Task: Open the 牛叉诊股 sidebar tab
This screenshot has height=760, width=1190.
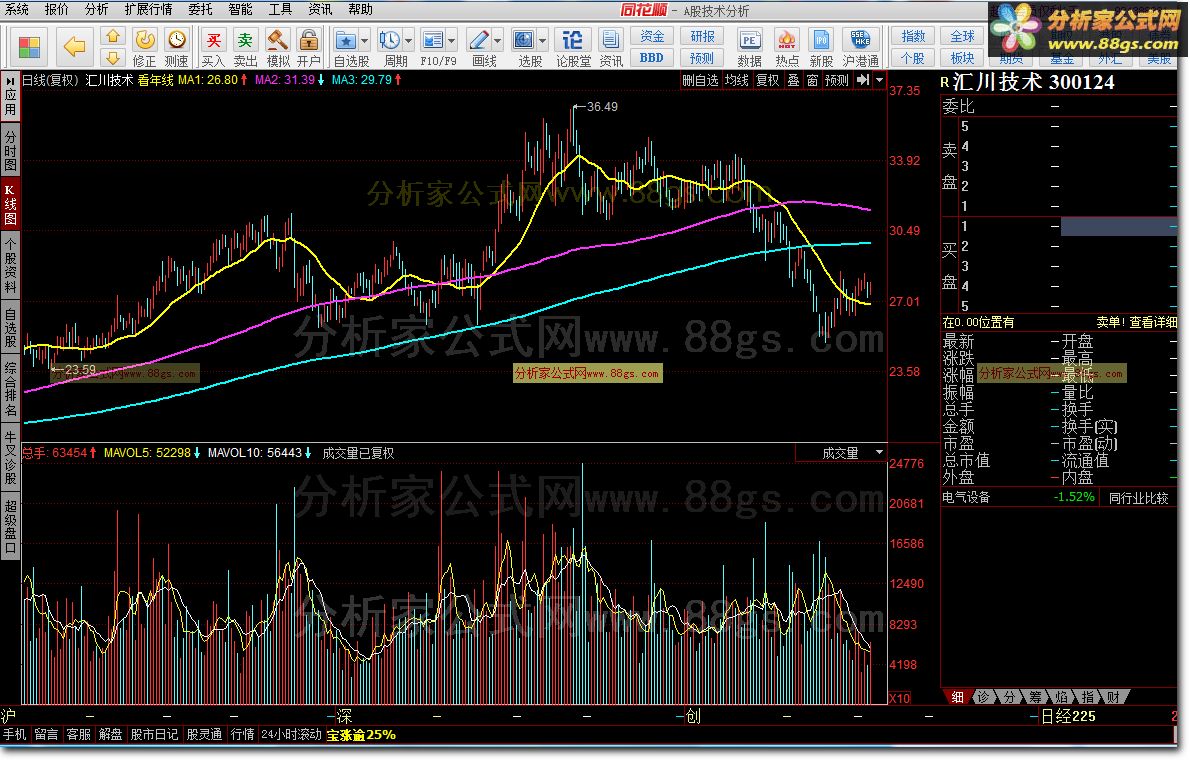Action: [11, 458]
